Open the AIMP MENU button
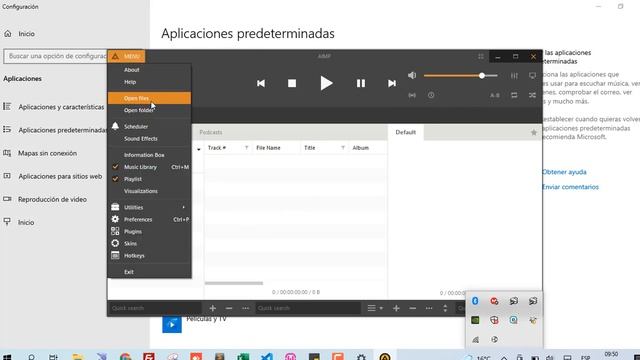The width and height of the screenshot is (640, 360). (126, 56)
